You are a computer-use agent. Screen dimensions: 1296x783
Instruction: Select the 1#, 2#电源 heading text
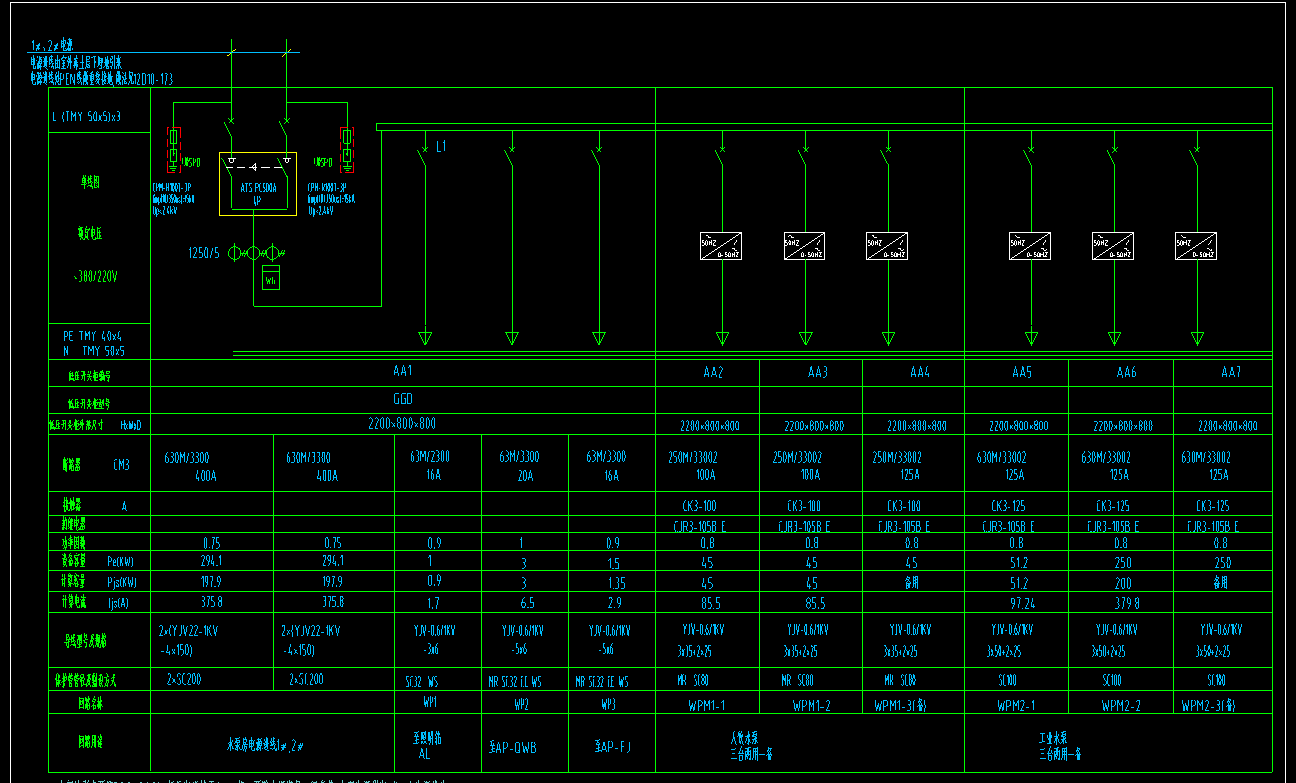(53, 46)
